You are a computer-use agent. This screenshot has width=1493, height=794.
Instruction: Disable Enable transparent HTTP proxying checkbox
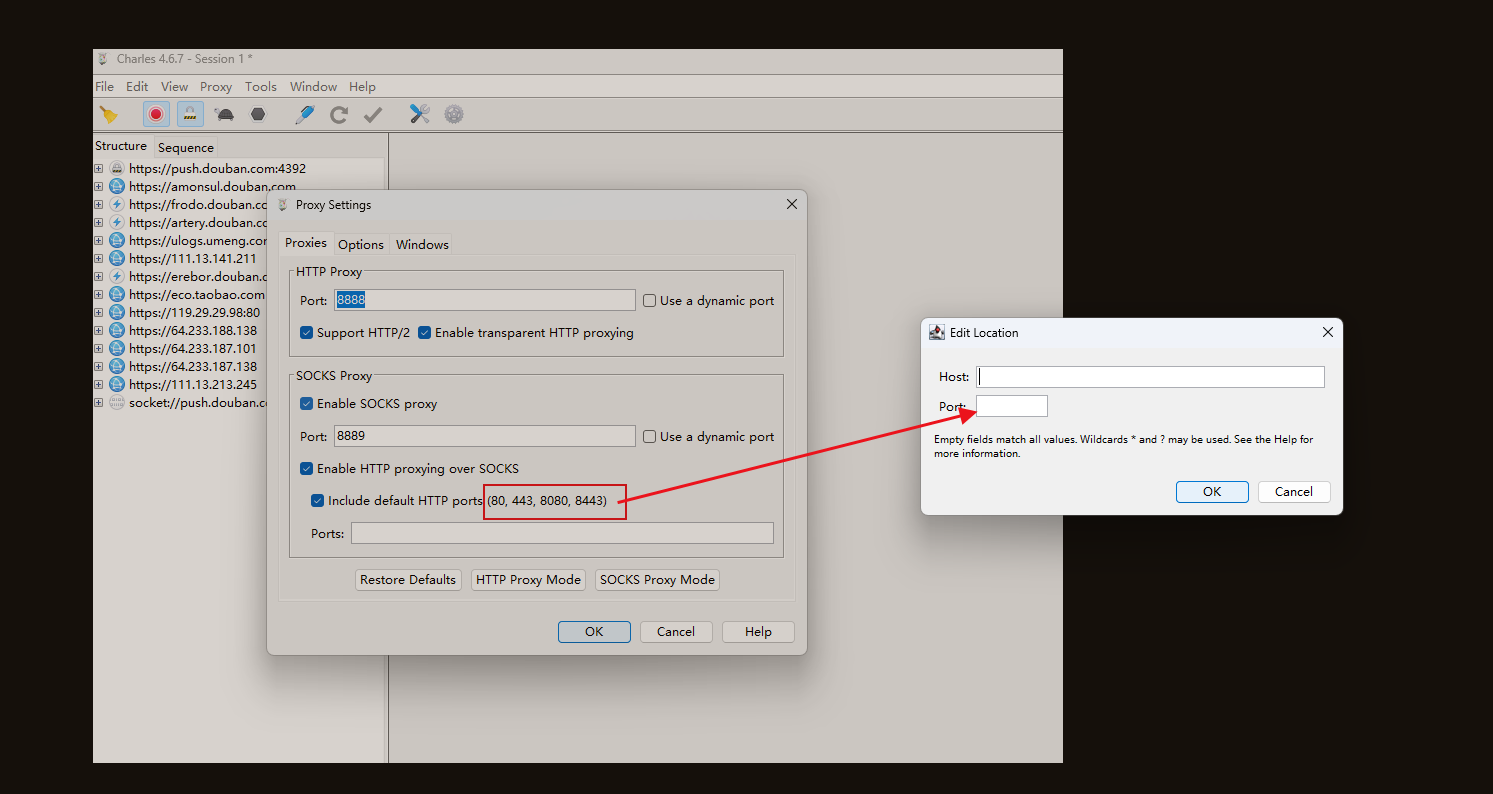[x=425, y=333]
